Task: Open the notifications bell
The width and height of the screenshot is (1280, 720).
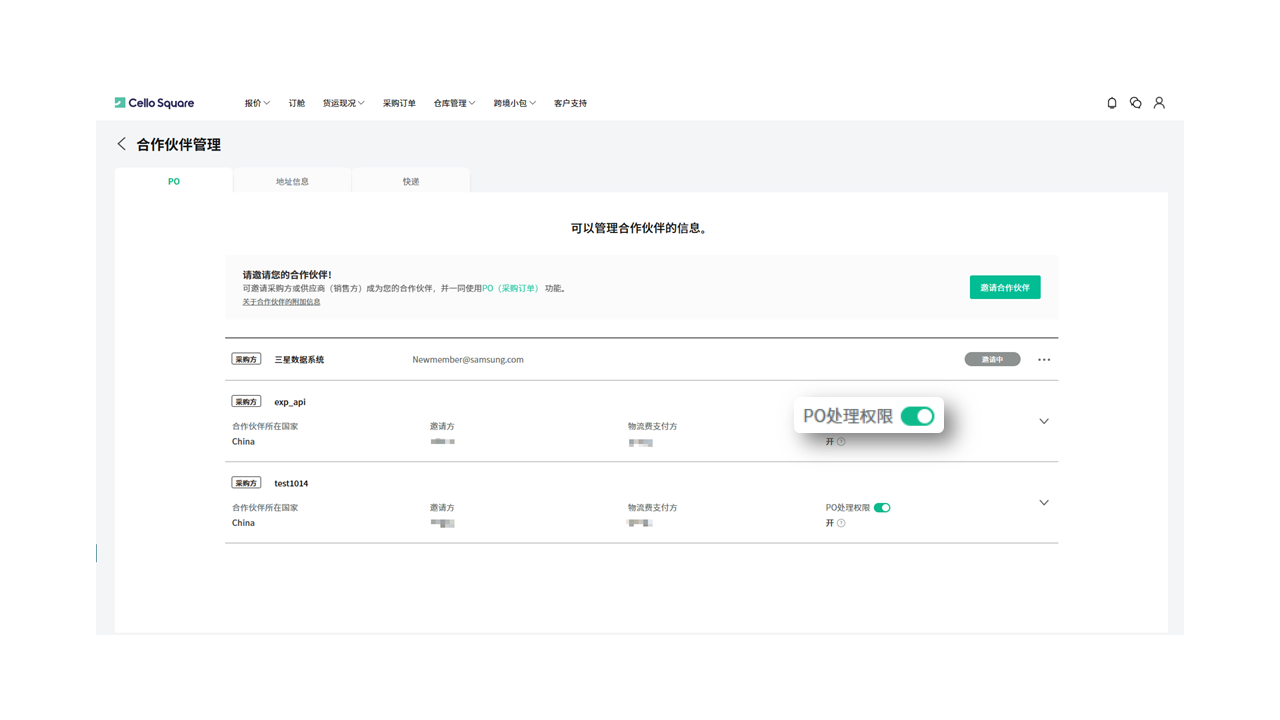Action: 1112,103
